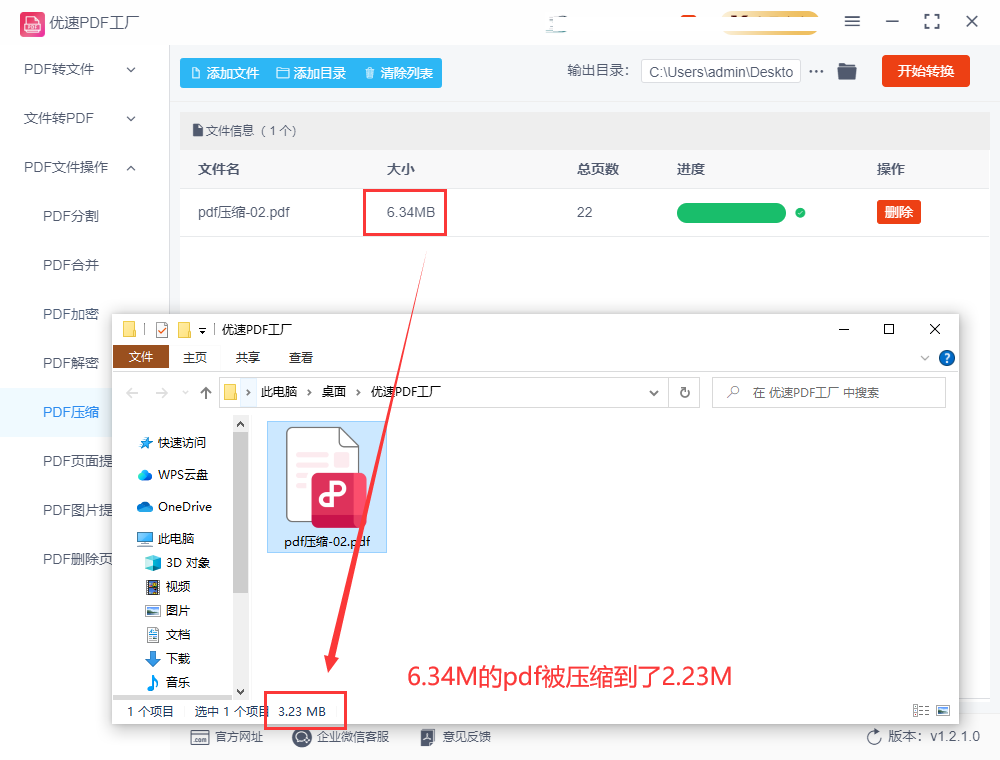Viewport: 1000px width, 760px height.
Task: Click the version refresh icon at bottom
Action: click(x=874, y=737)
